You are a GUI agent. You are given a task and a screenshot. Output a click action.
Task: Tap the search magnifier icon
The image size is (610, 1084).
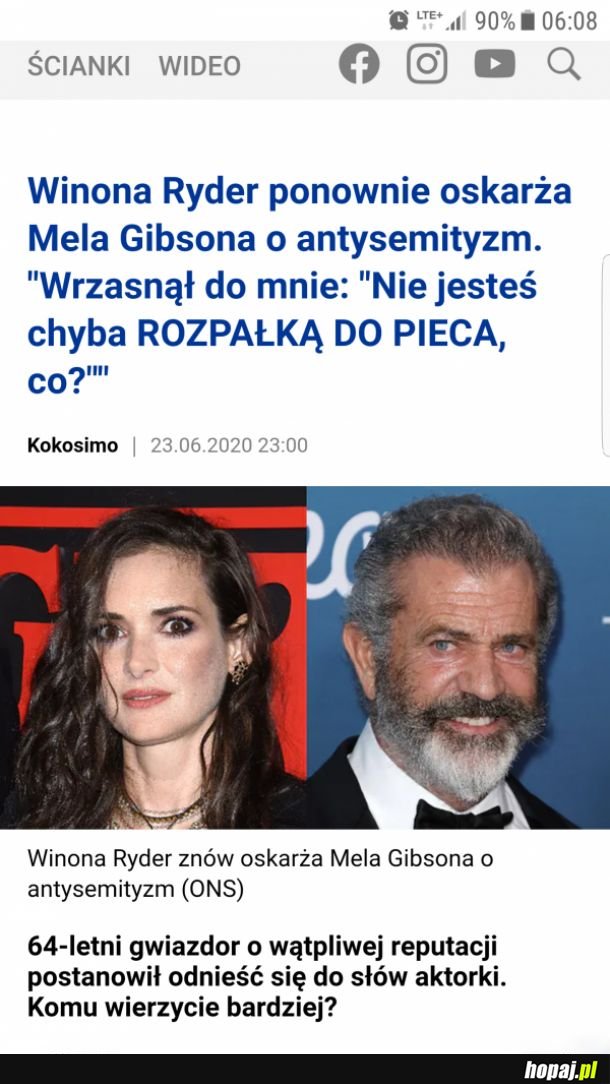click(x=564, y=64)
